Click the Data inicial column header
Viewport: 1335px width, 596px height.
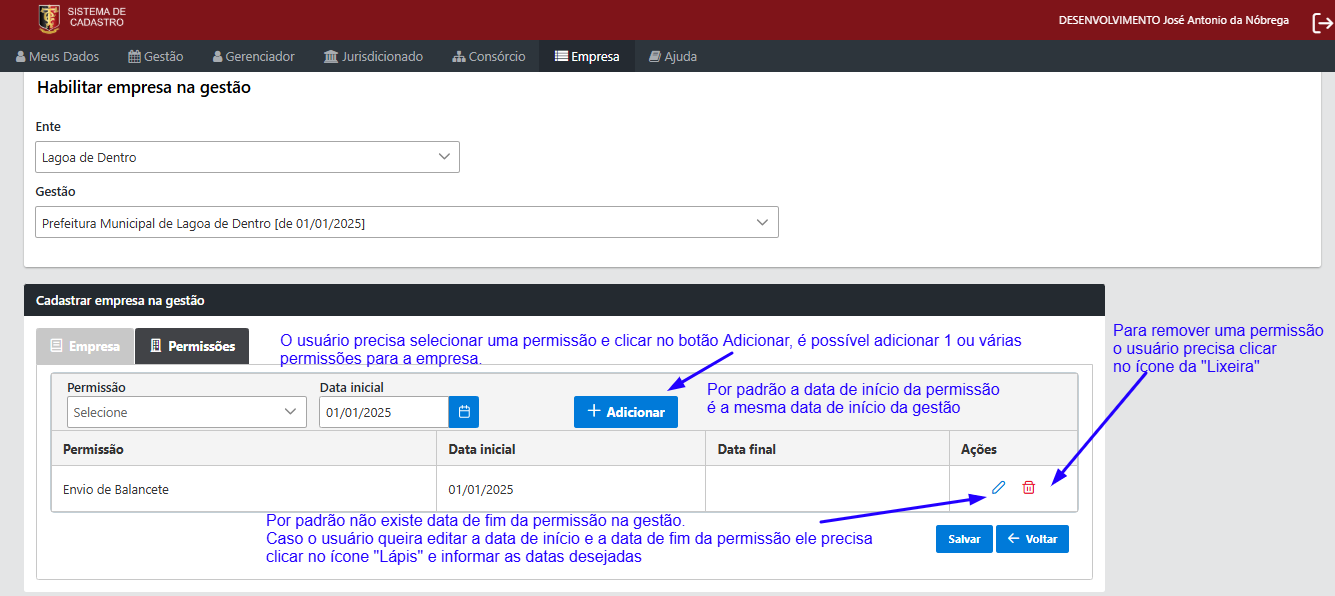(571, 449)
